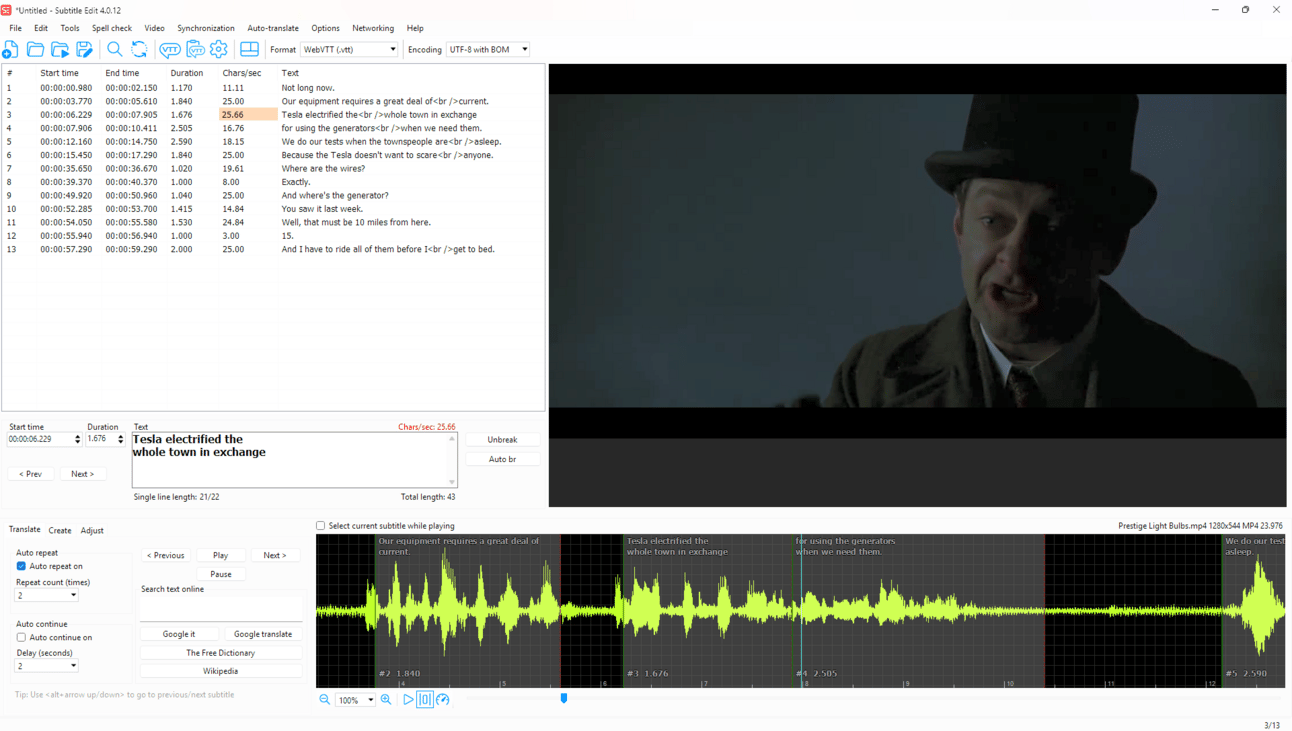Screen dimensions: 1292x731
Task: Click scroll-down arrow in text box
Action: pos(452,482)
